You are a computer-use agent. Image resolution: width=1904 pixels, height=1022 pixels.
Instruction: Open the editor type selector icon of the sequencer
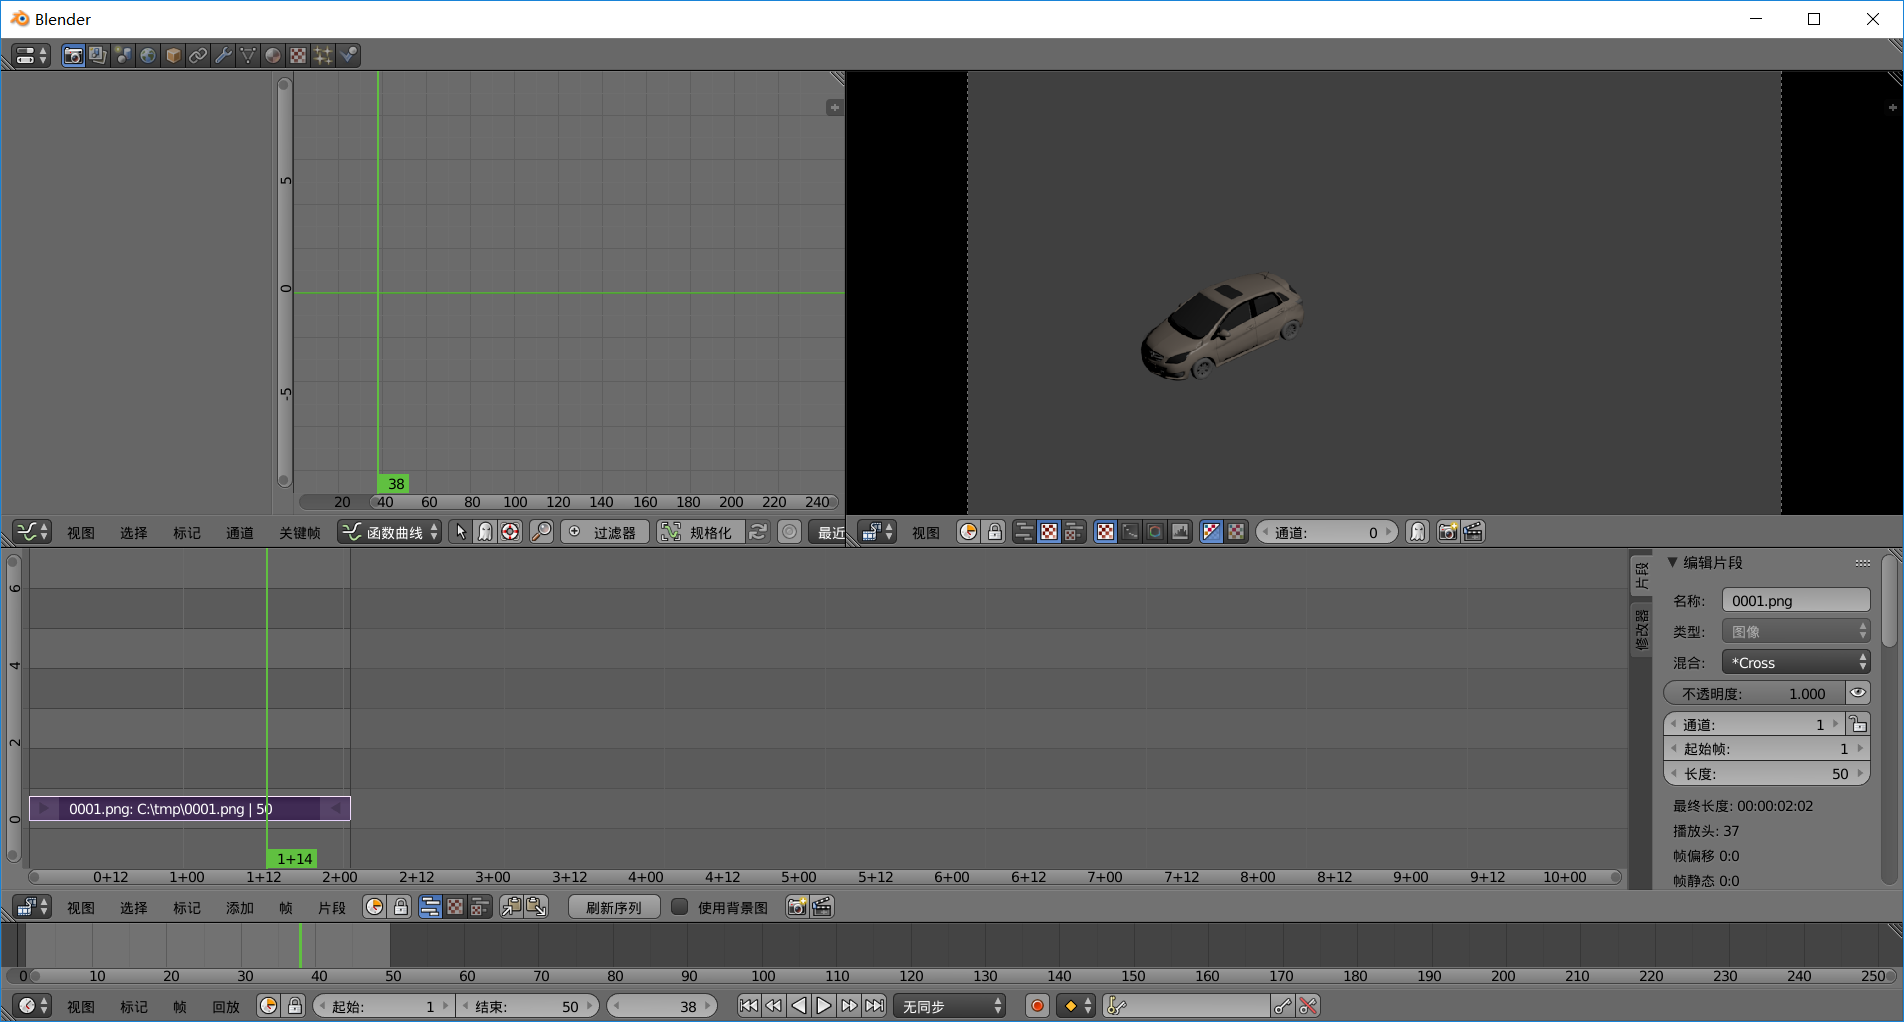(30, 906)
